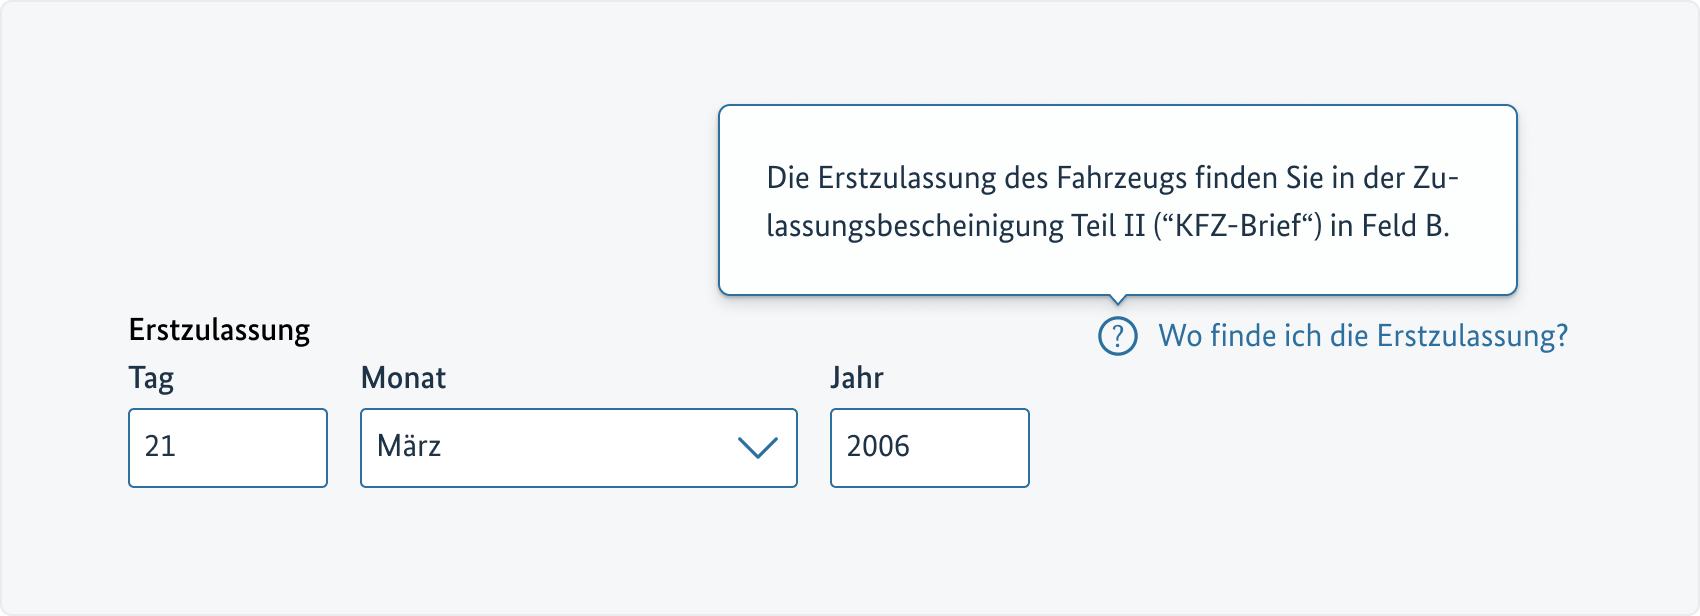
Task: Open the Monat dropdown showing März
Action: tap(578, 447)
